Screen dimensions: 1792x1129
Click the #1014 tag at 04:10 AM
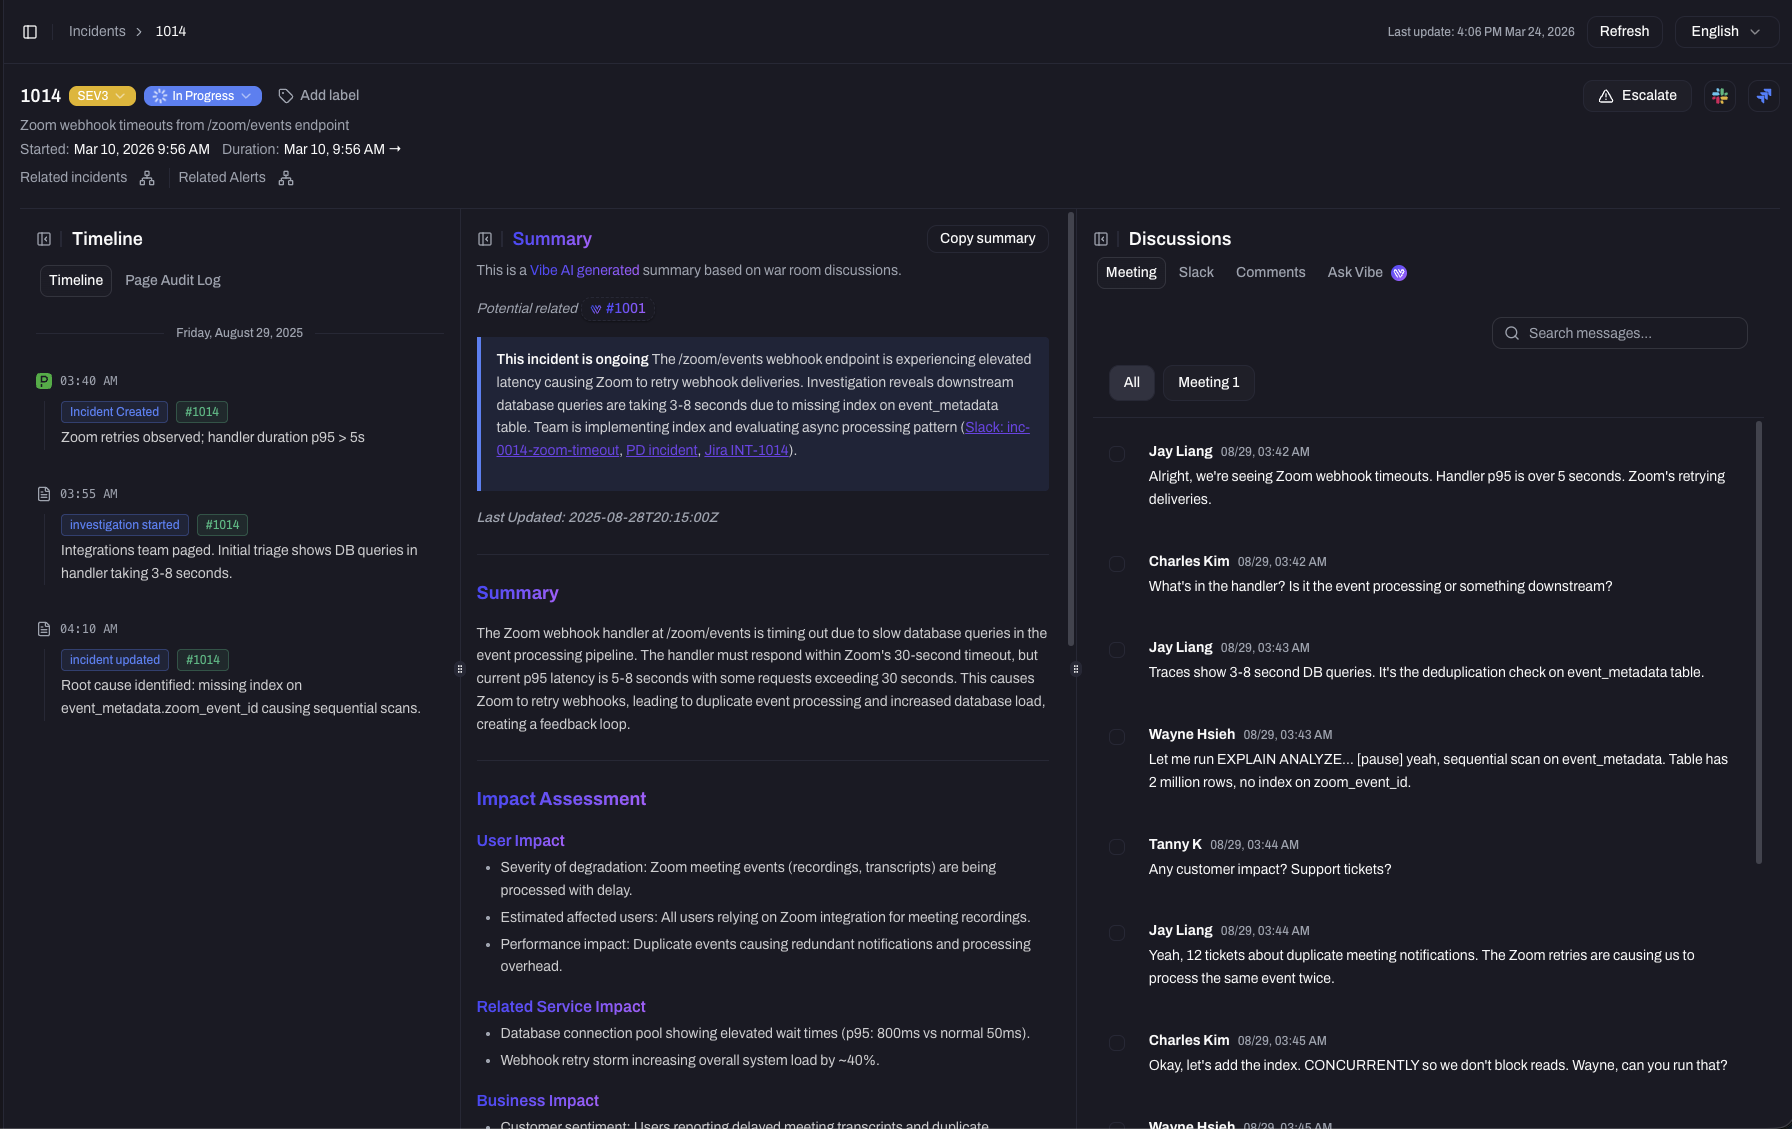coord(203,660)
